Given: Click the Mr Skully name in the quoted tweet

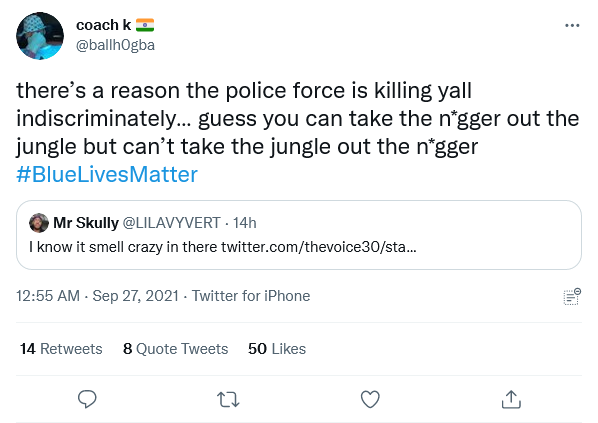Looking at the screenshot, I should click(86, 223).
